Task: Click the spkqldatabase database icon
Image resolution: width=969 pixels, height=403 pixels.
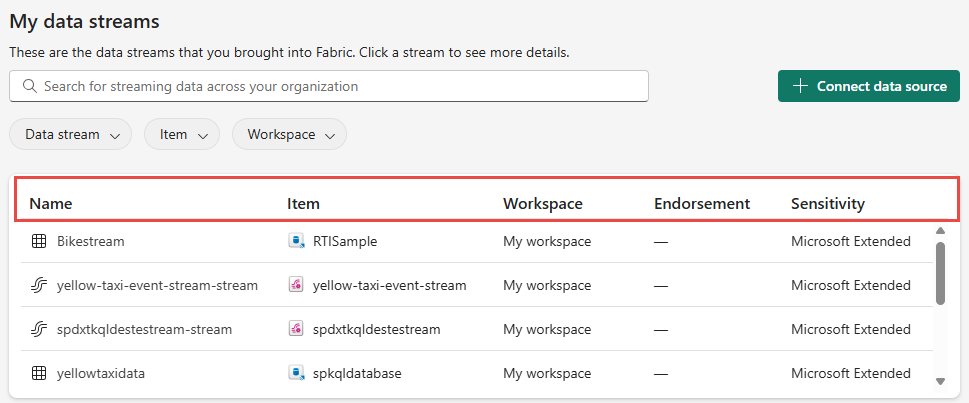Action: click(x=296, y=373)
